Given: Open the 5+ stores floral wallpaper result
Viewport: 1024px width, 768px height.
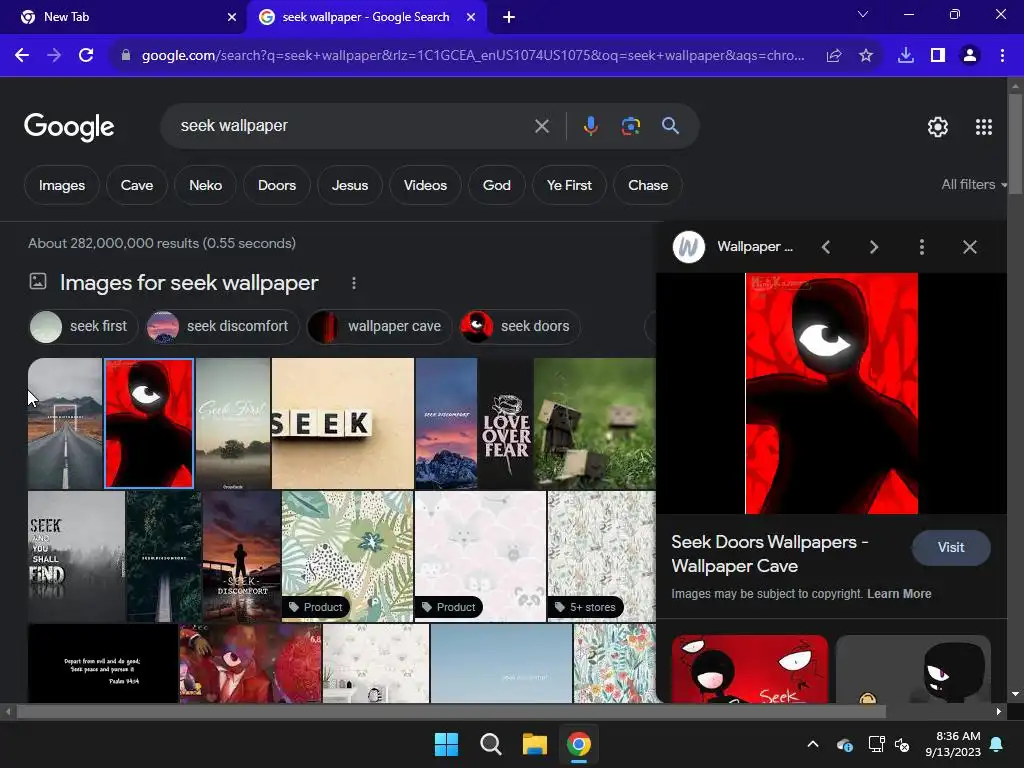Looking at the screenshot, I should coord(601,556).
